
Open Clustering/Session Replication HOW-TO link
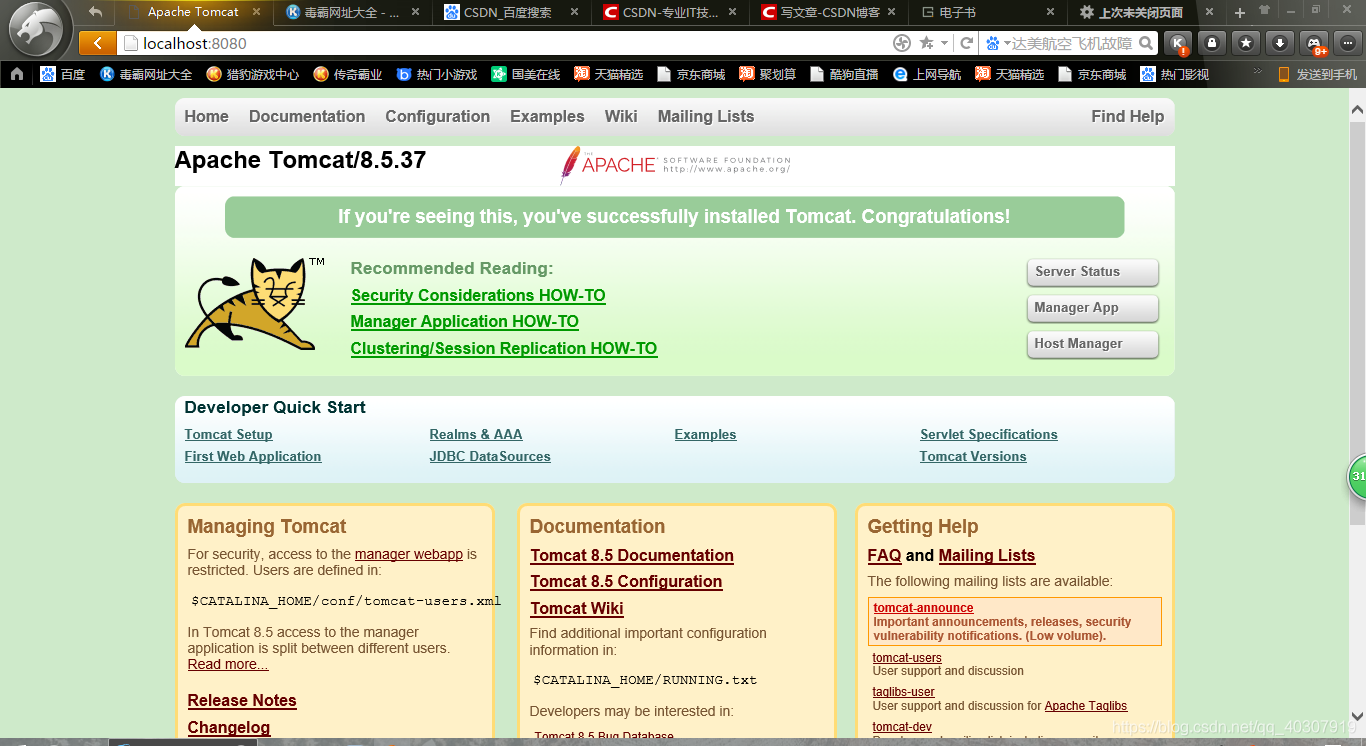pos(503,348)
